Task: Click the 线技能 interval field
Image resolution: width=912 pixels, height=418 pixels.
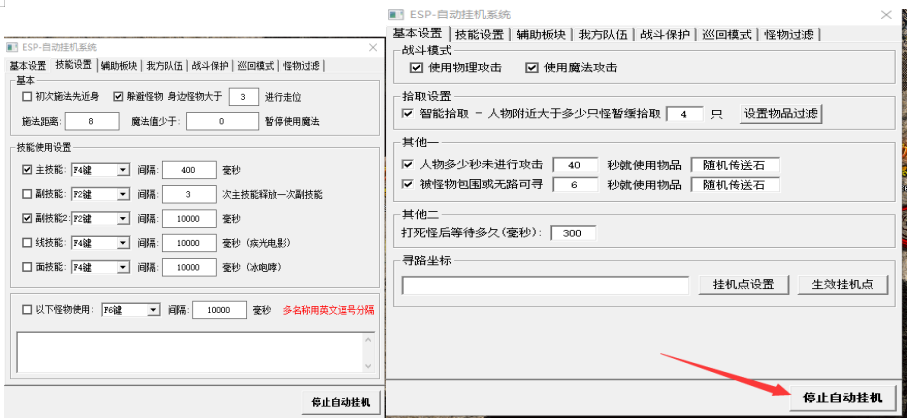Action: tap(188, 243)
